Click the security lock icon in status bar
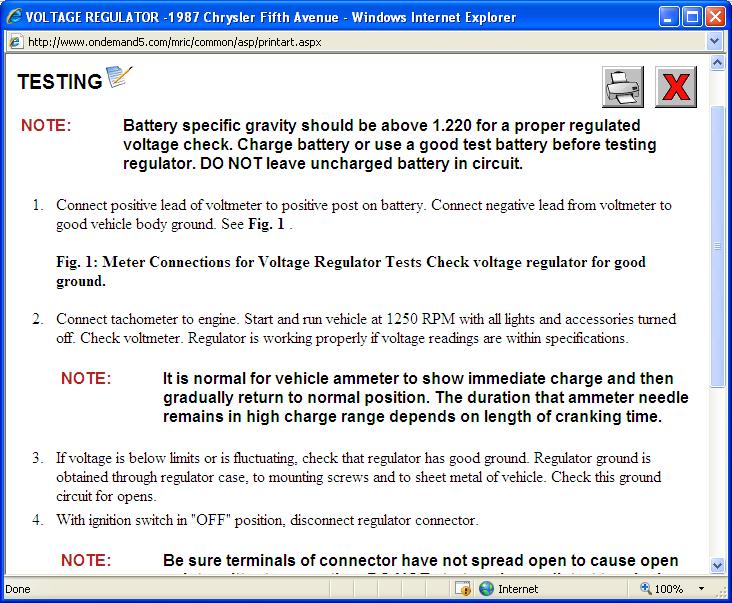 463,589
